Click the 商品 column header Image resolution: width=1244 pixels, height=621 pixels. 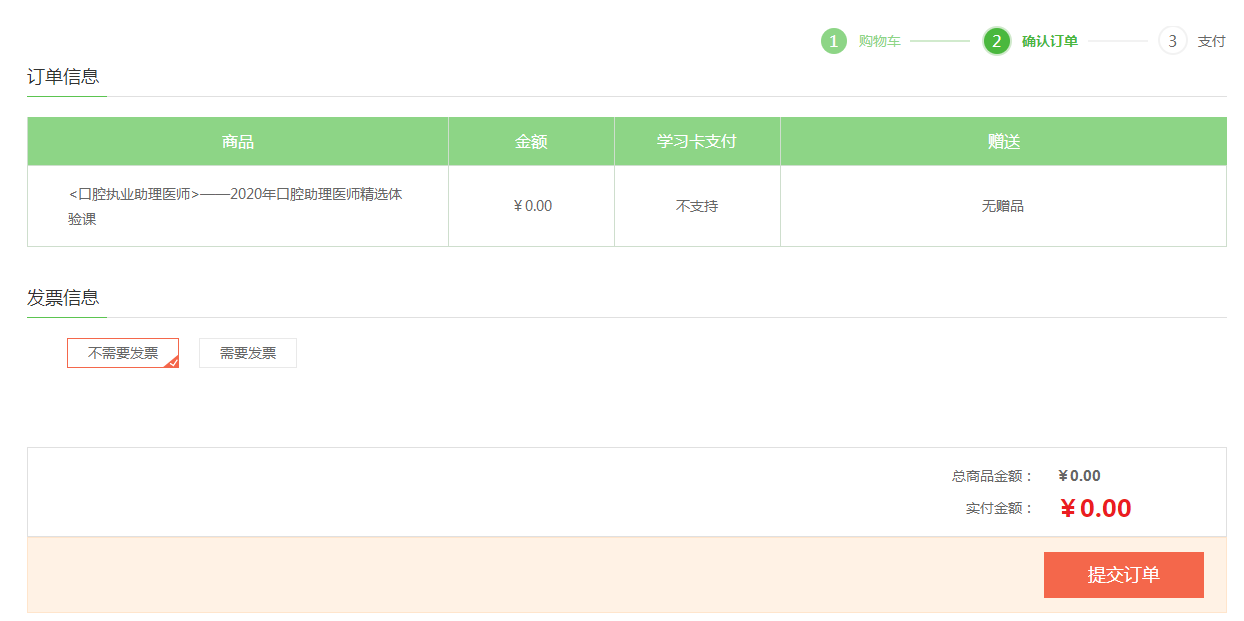pos(238,142)
